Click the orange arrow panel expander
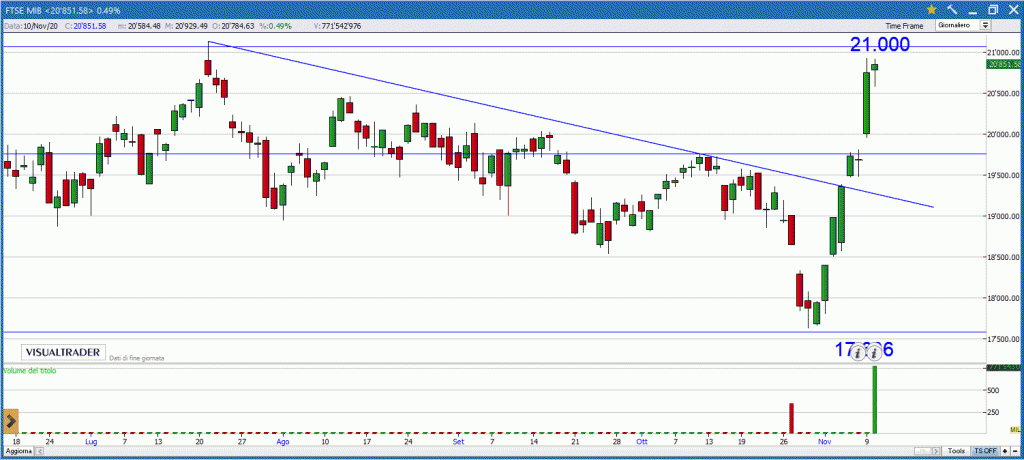This screenshot has height=460, width=1024. pyautogui.click(x=11, y=421)
